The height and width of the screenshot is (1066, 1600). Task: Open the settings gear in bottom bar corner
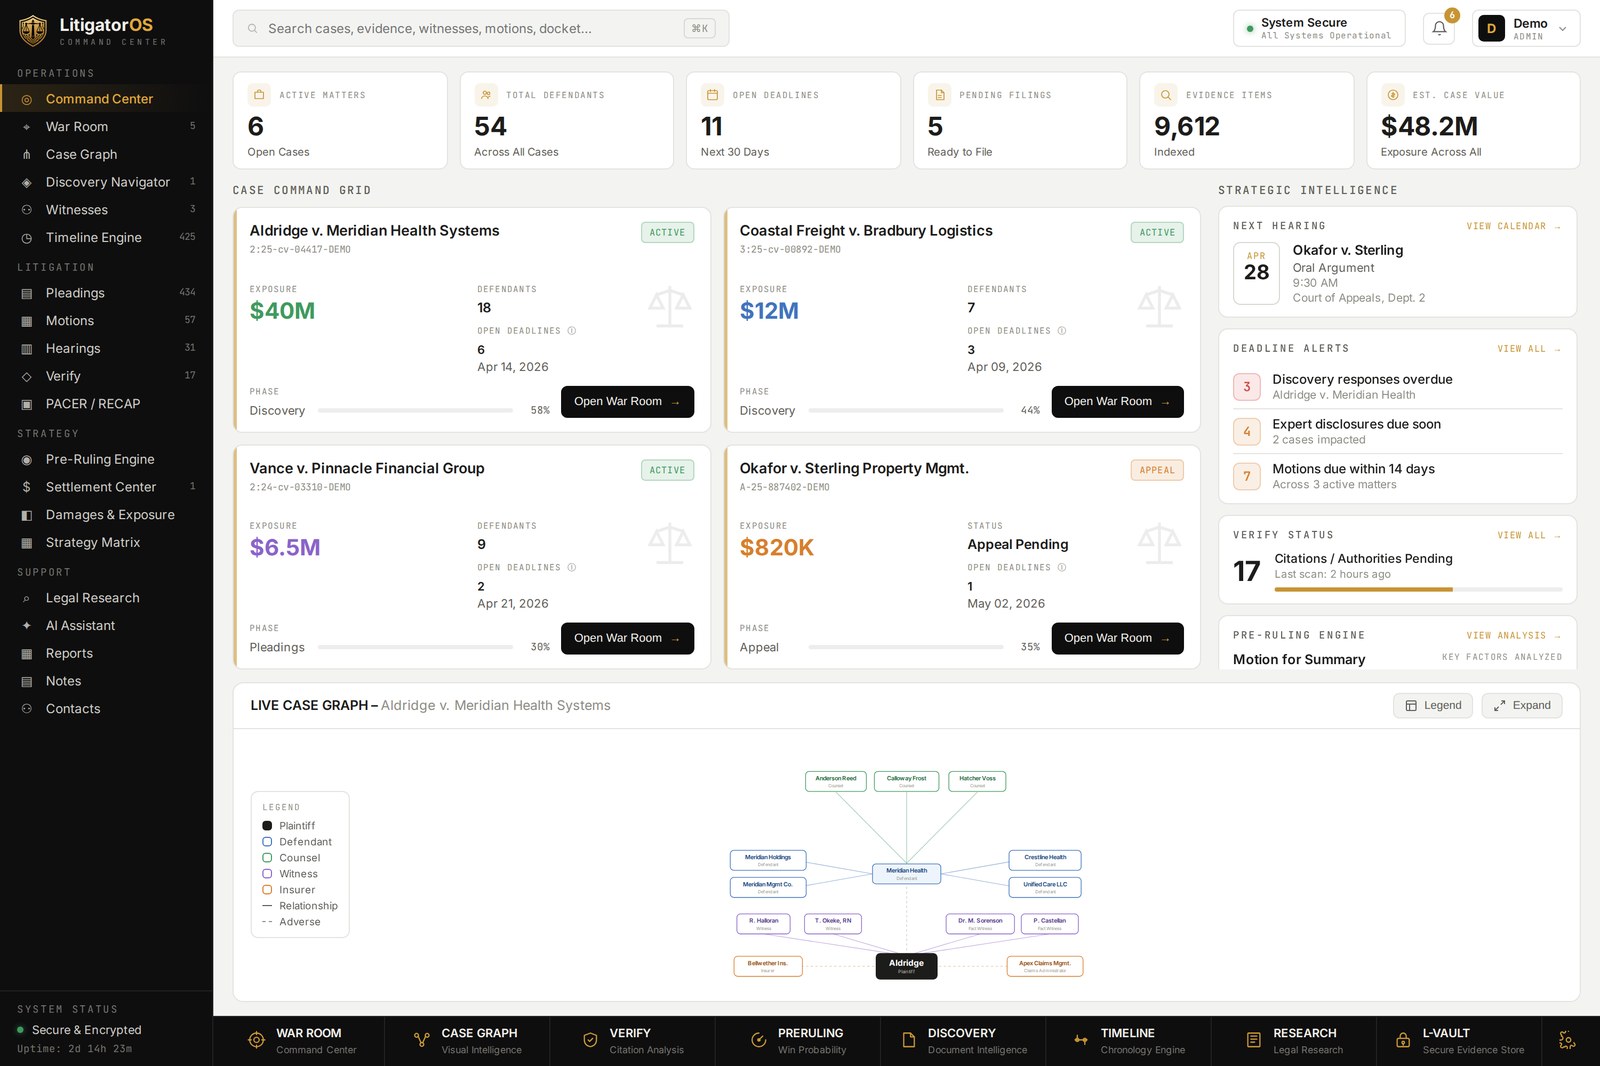pyautogui.click(x=1567, y=1041)
